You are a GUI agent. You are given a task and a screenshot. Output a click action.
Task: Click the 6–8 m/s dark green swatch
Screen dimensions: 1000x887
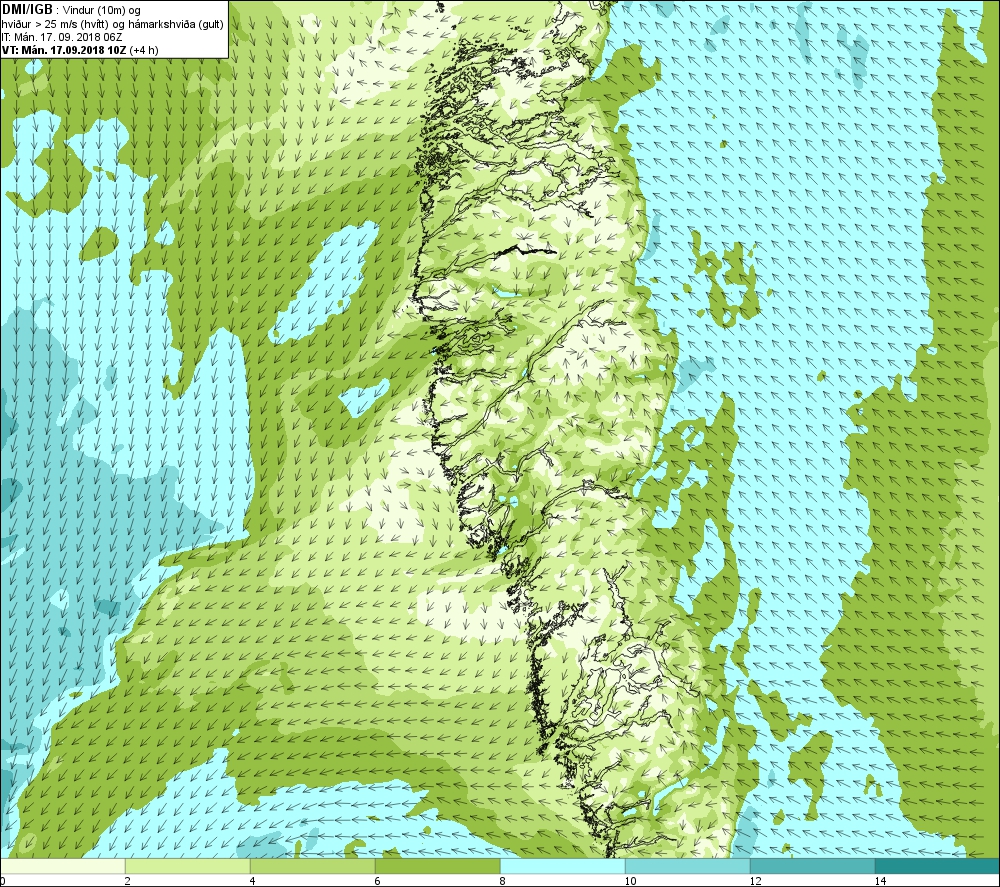438,866
